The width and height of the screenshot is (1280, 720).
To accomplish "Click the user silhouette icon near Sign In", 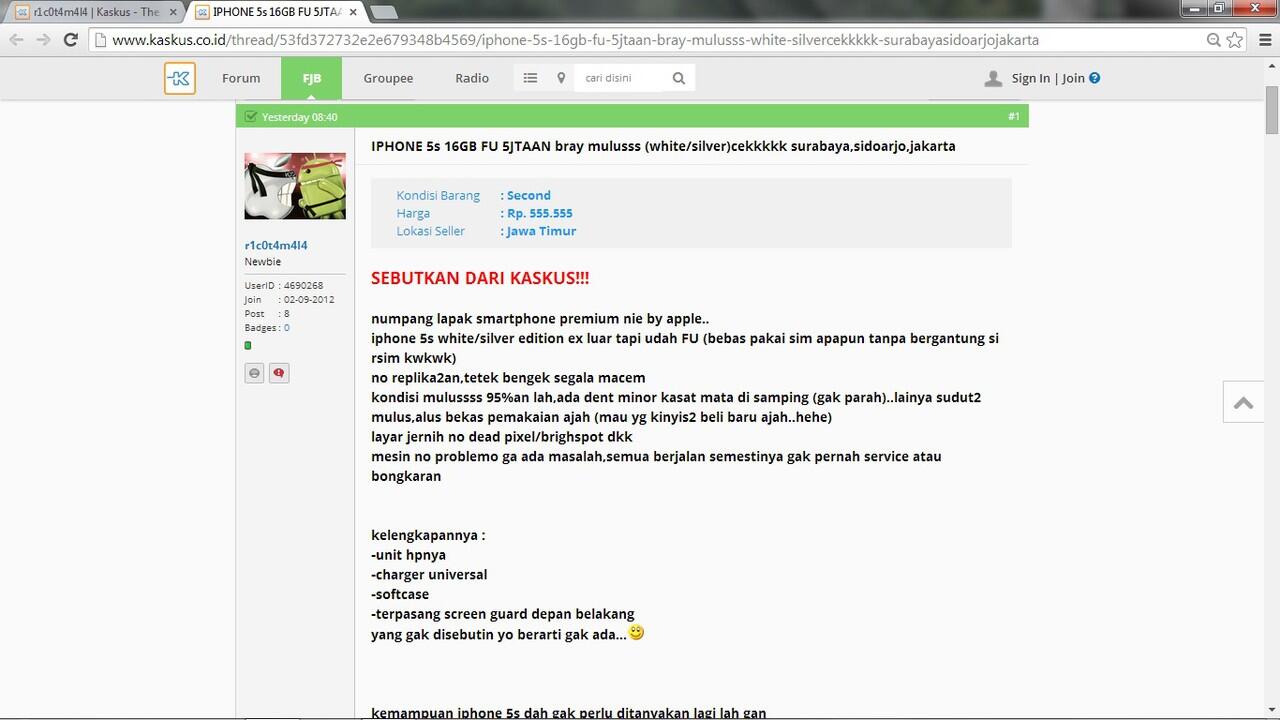I will (993, 78).
